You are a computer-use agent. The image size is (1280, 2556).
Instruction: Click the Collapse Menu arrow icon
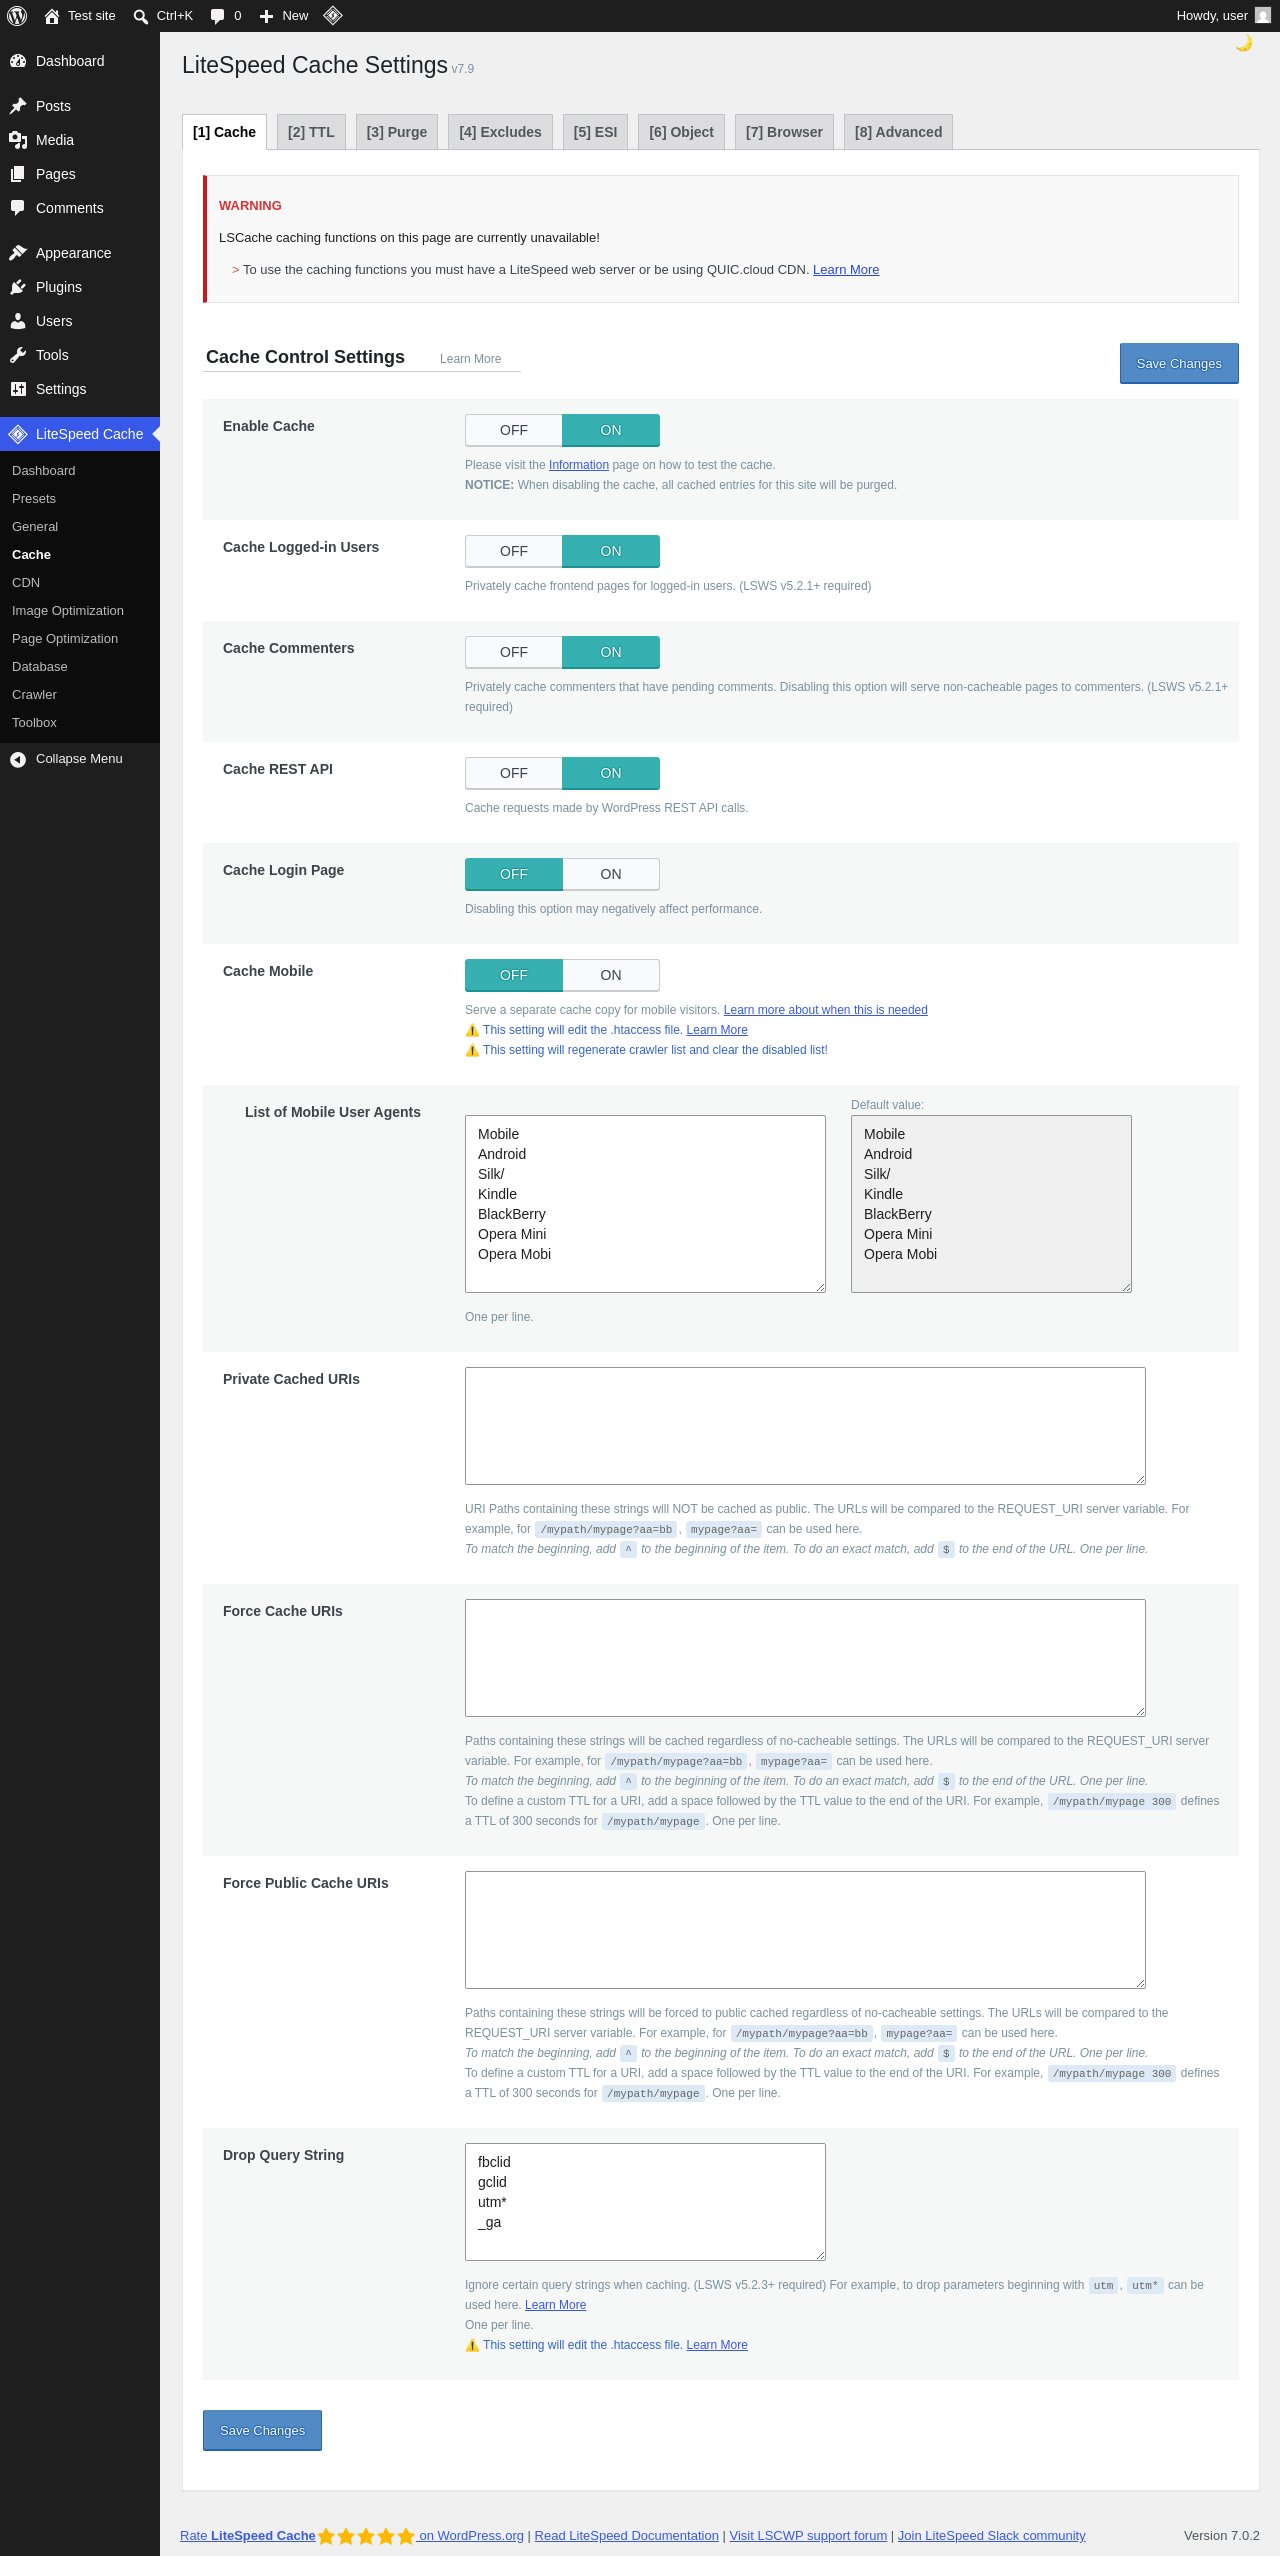point(18,759)
